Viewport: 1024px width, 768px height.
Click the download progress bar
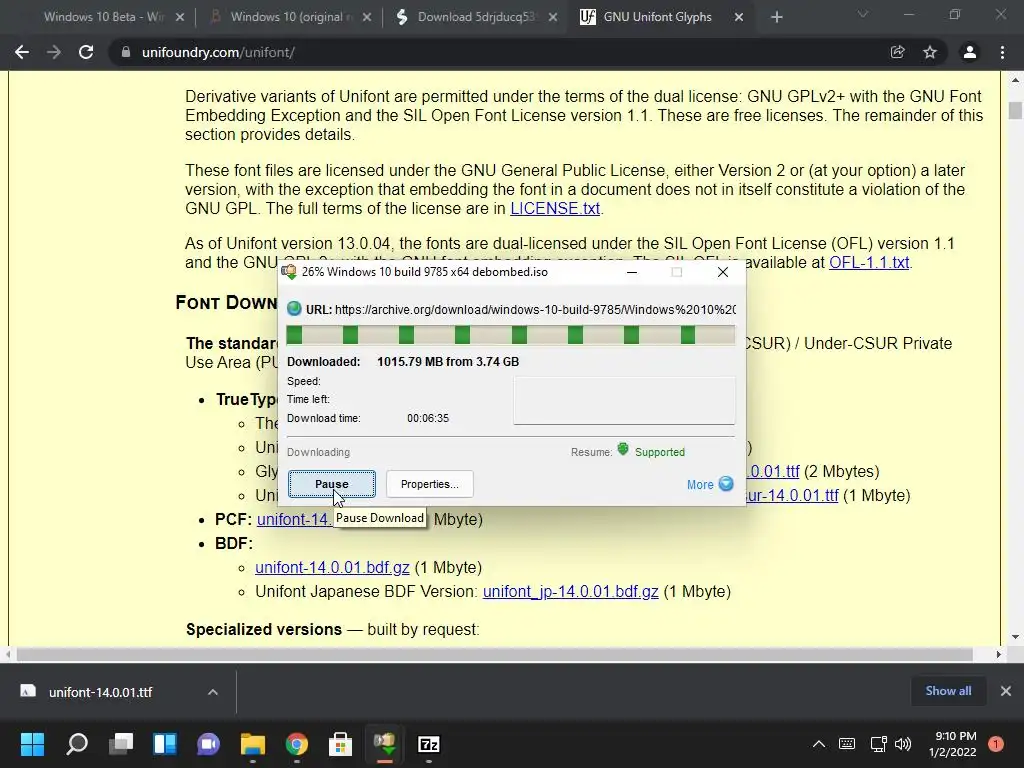pyautogui.click(x=511, y=335)
